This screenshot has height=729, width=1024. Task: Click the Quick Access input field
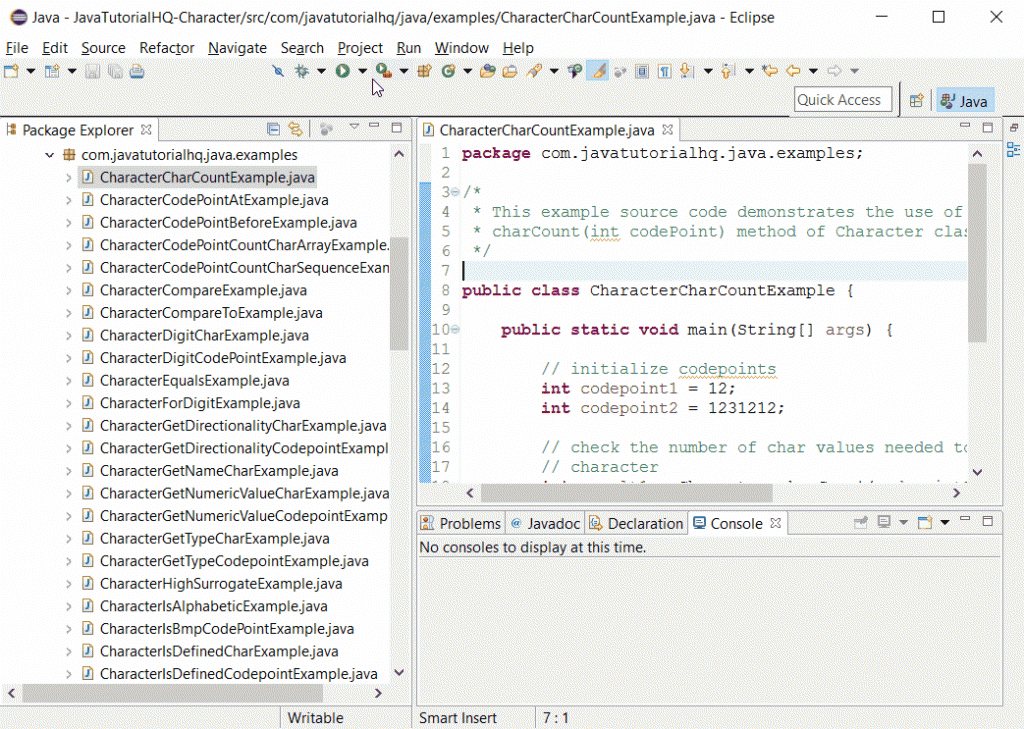(842, 99)
